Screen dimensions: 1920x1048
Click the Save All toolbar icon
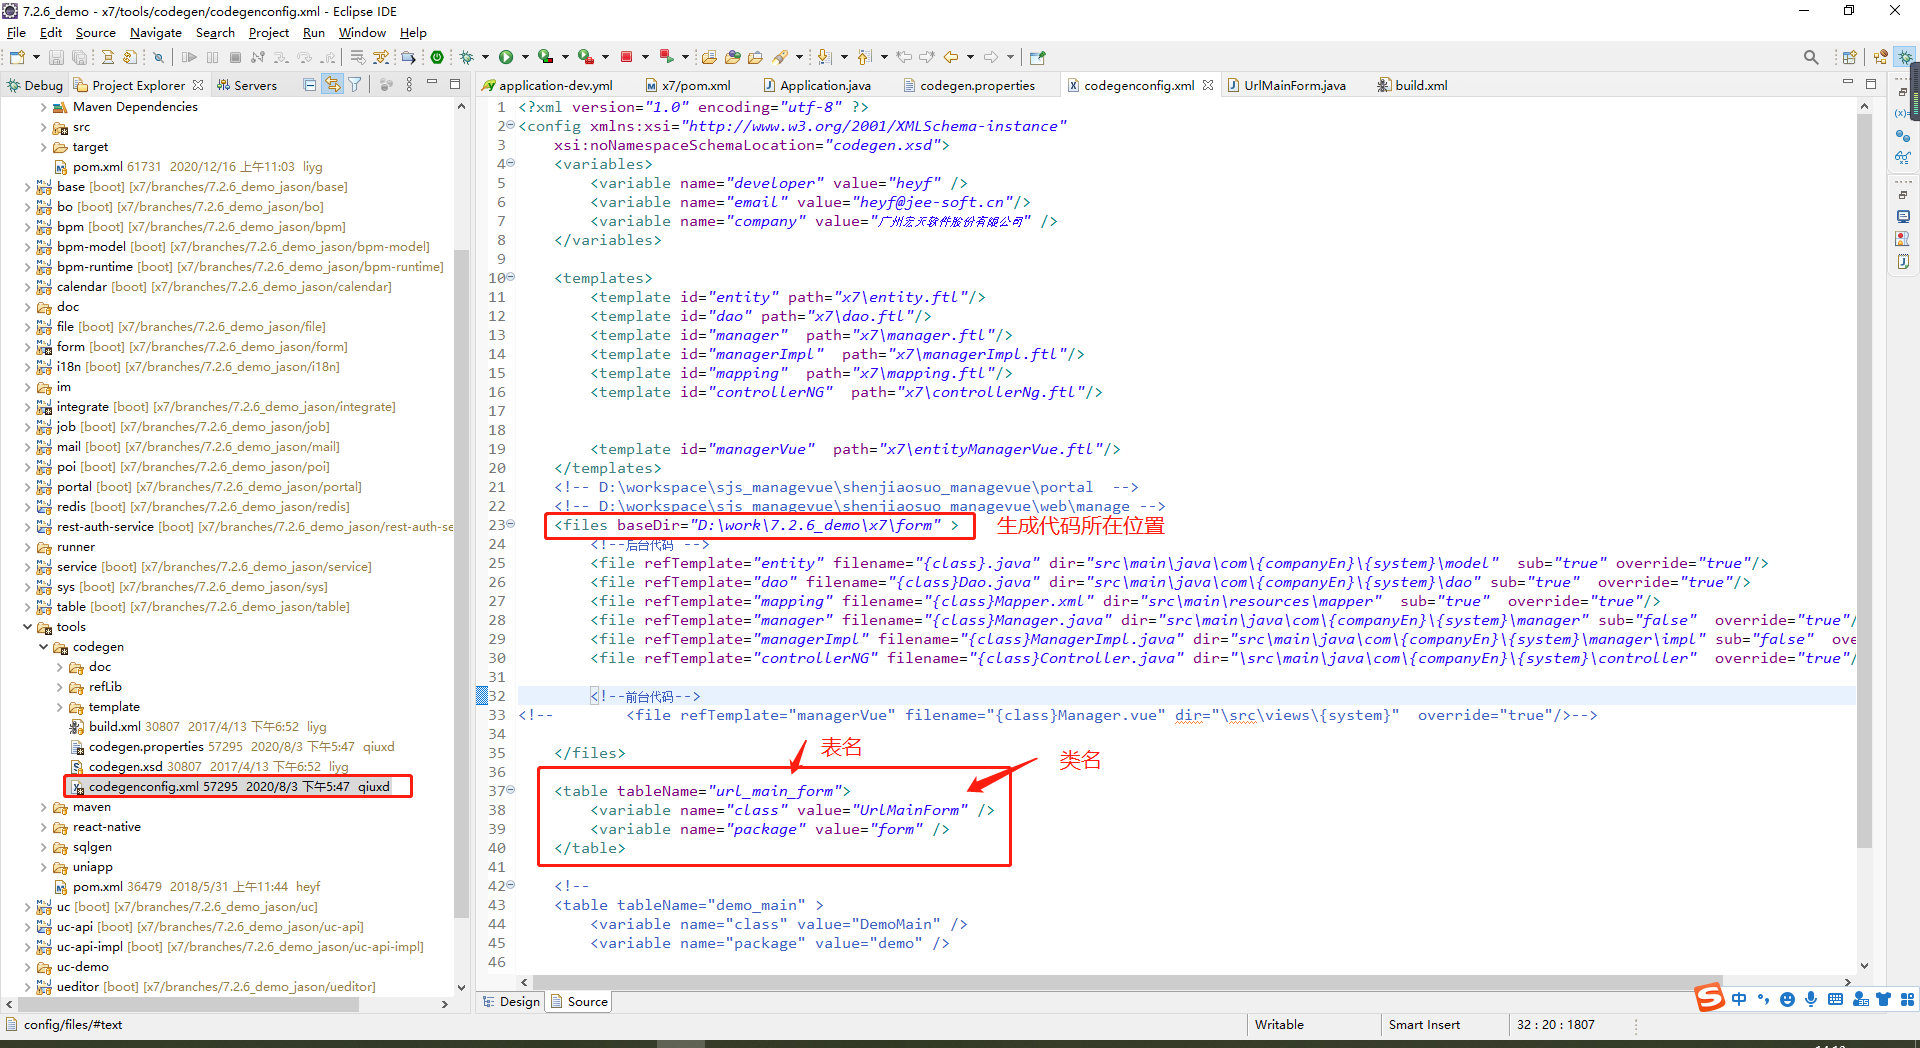tap(79, 57)
